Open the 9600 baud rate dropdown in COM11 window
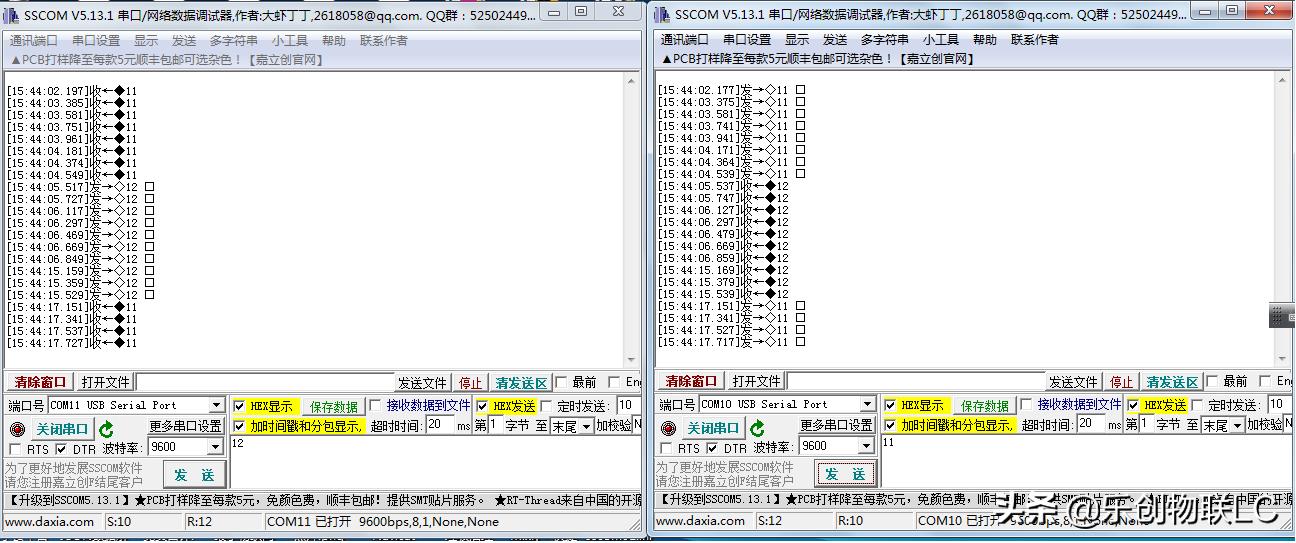 point(213,447)
